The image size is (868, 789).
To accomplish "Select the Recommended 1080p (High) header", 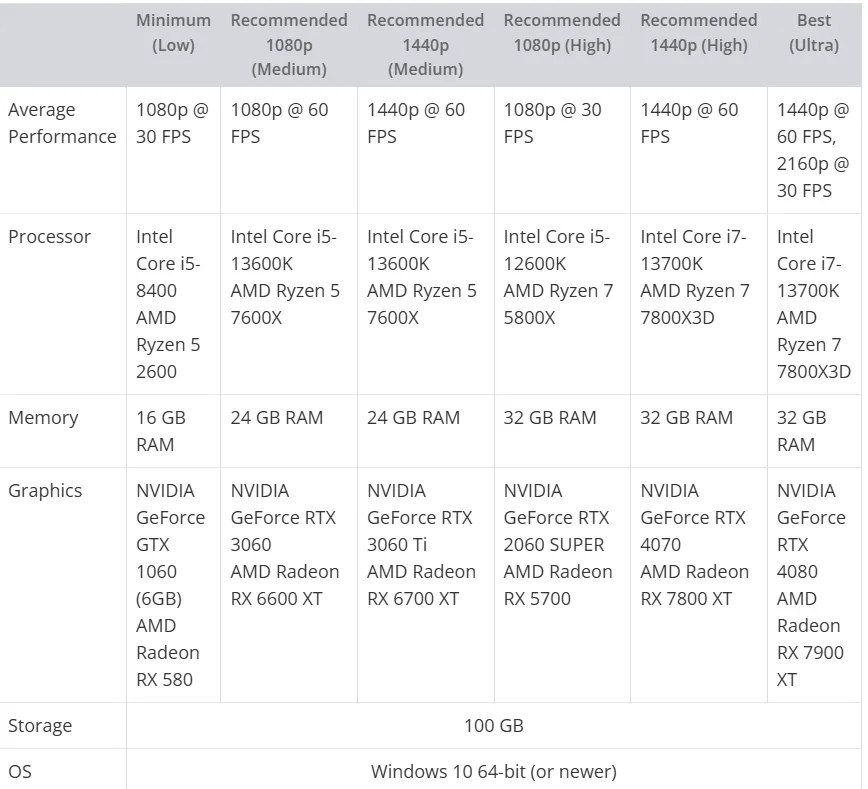I will click(562, 33).
